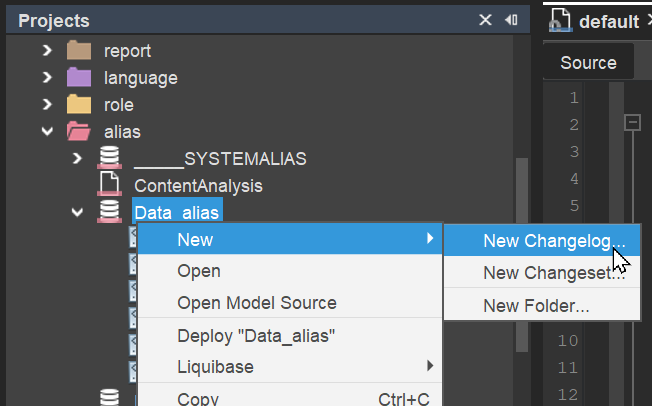Viewport: 652px width, 406px height.
Task: Select the language tree item
Action: pyautogui.click(x=141, y=78)
